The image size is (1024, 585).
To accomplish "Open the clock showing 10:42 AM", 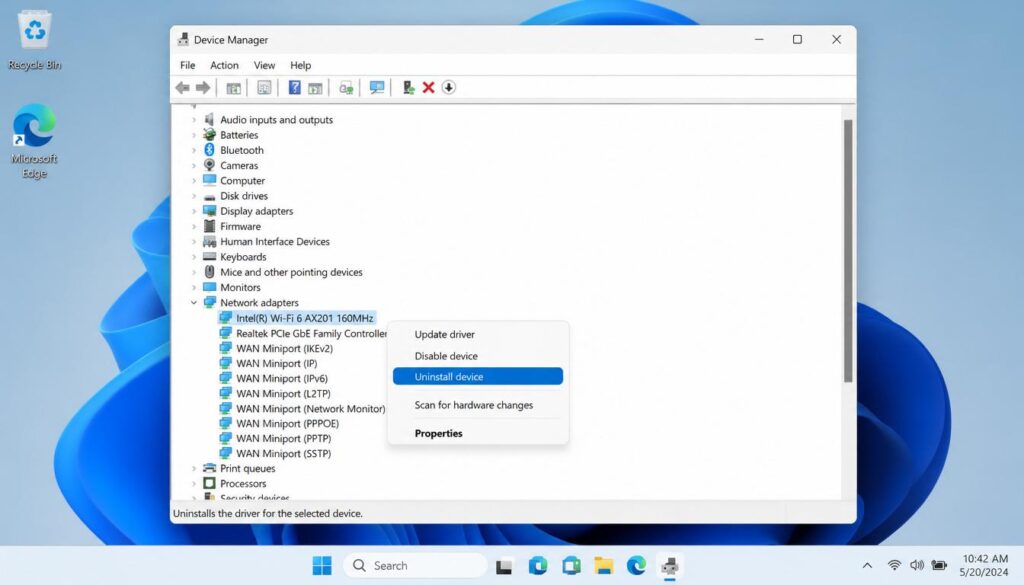I will point(985,565).
